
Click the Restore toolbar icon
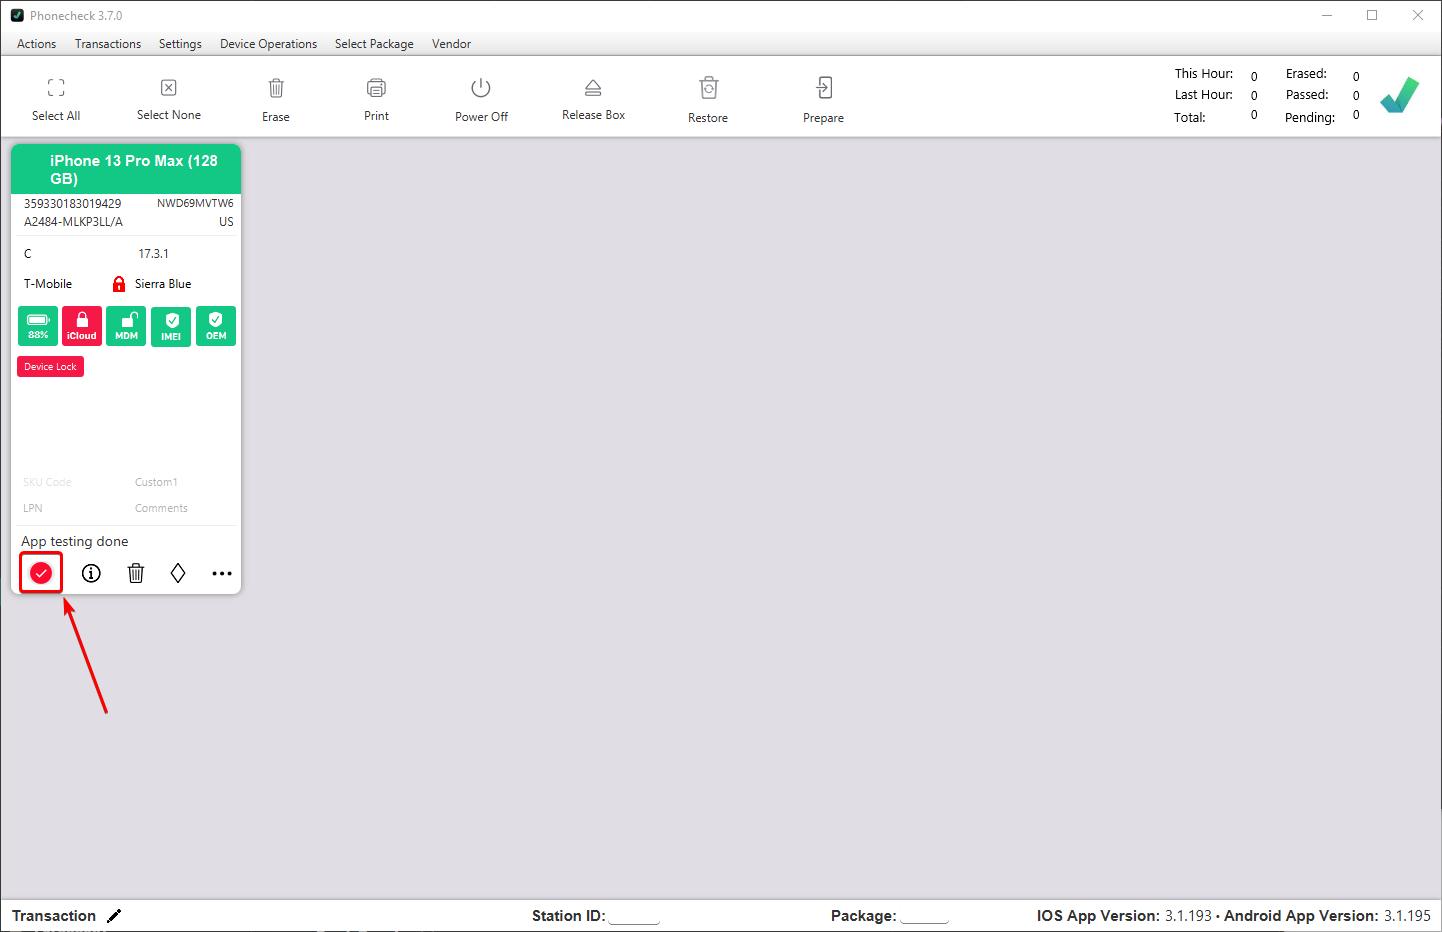click(708, 88)
